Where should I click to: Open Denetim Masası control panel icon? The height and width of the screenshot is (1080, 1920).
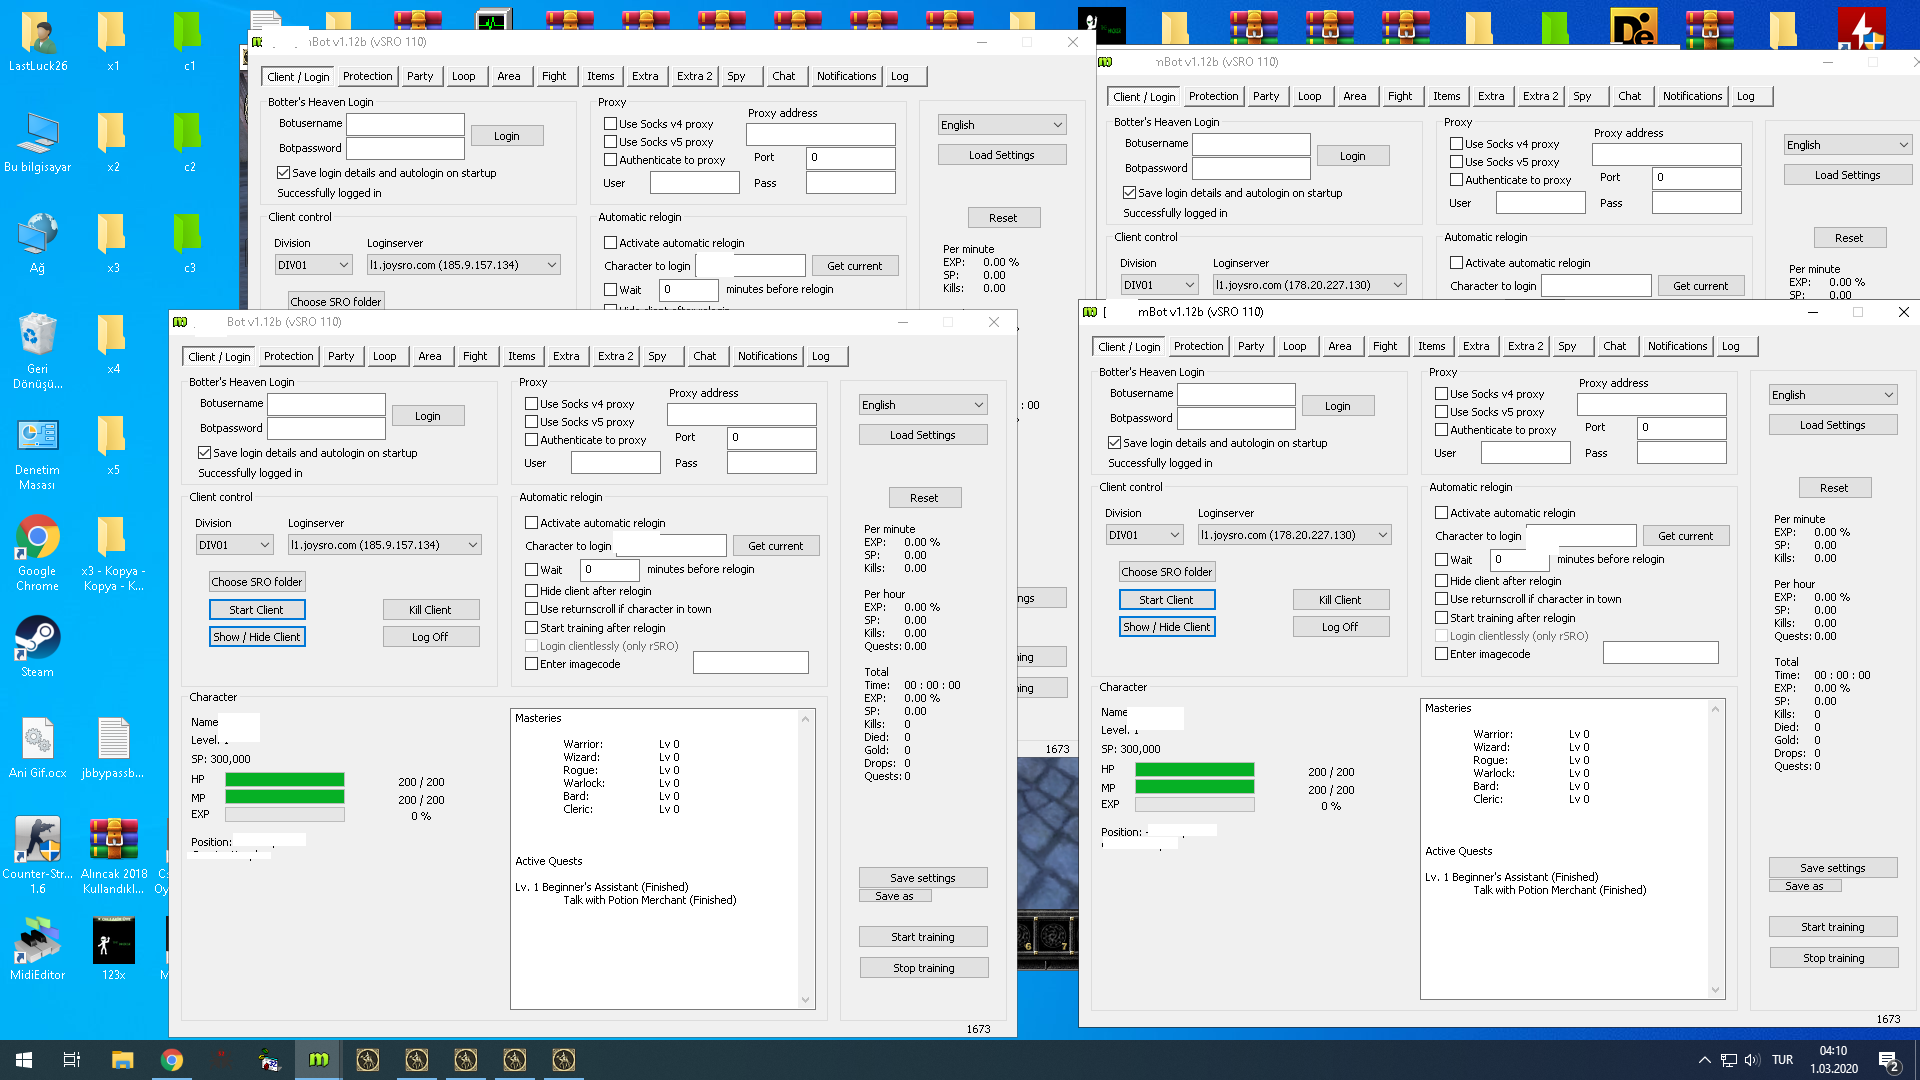point(38,453)
